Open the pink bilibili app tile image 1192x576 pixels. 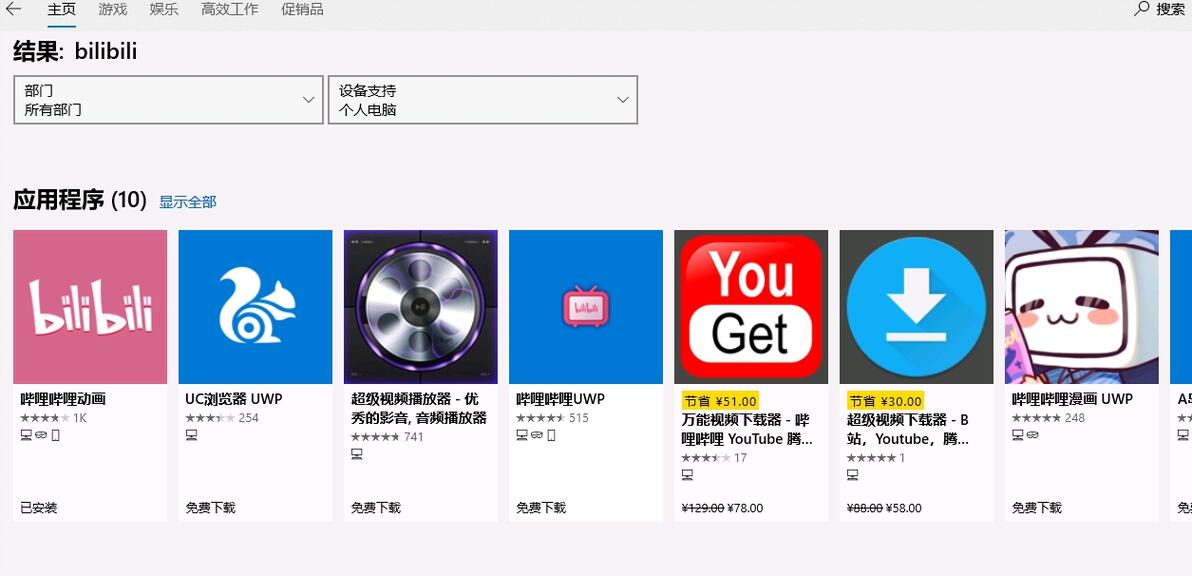[x=90, y=307]
